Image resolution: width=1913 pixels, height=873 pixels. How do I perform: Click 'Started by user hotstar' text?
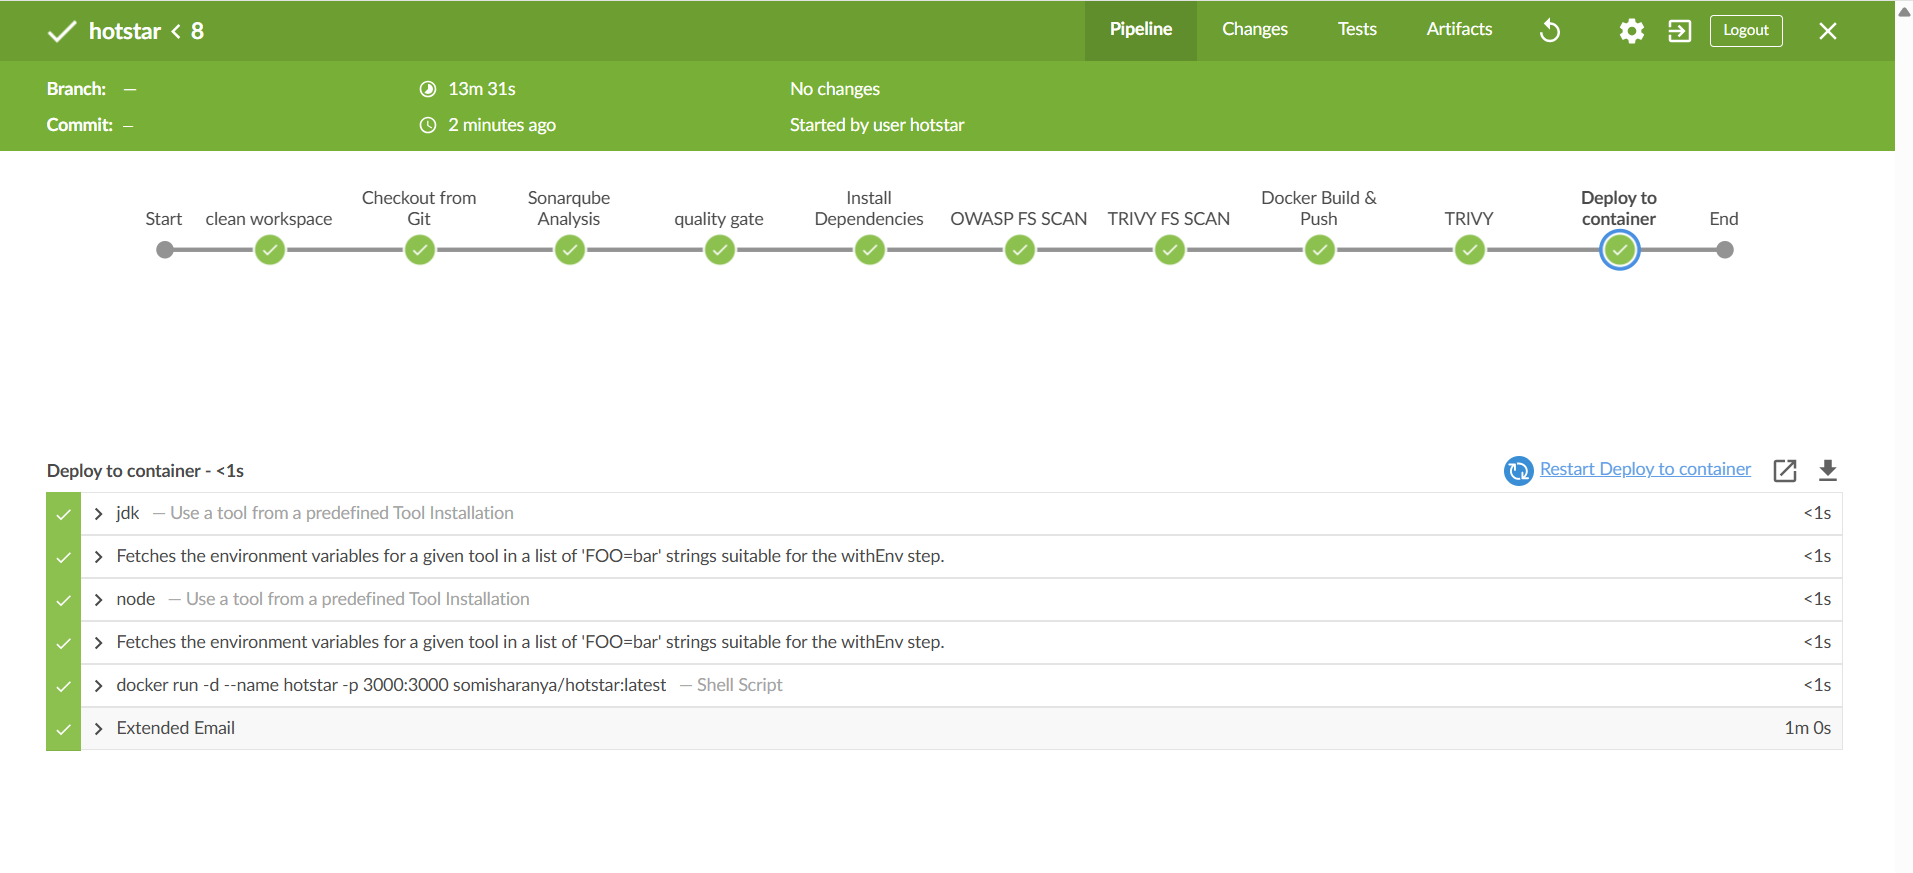pyautogui.click(x=877, y=125)
